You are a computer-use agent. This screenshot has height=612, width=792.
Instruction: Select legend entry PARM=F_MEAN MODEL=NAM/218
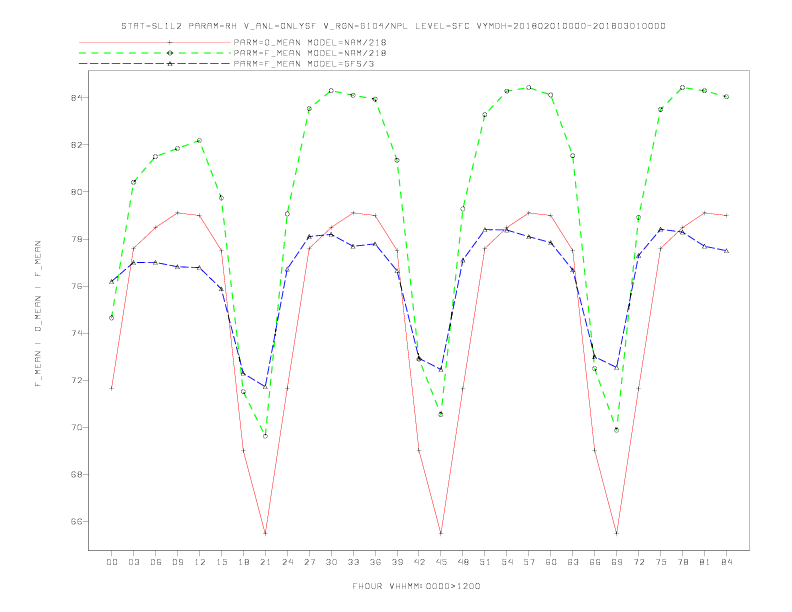pyautogui.click(x=310, y=53)
